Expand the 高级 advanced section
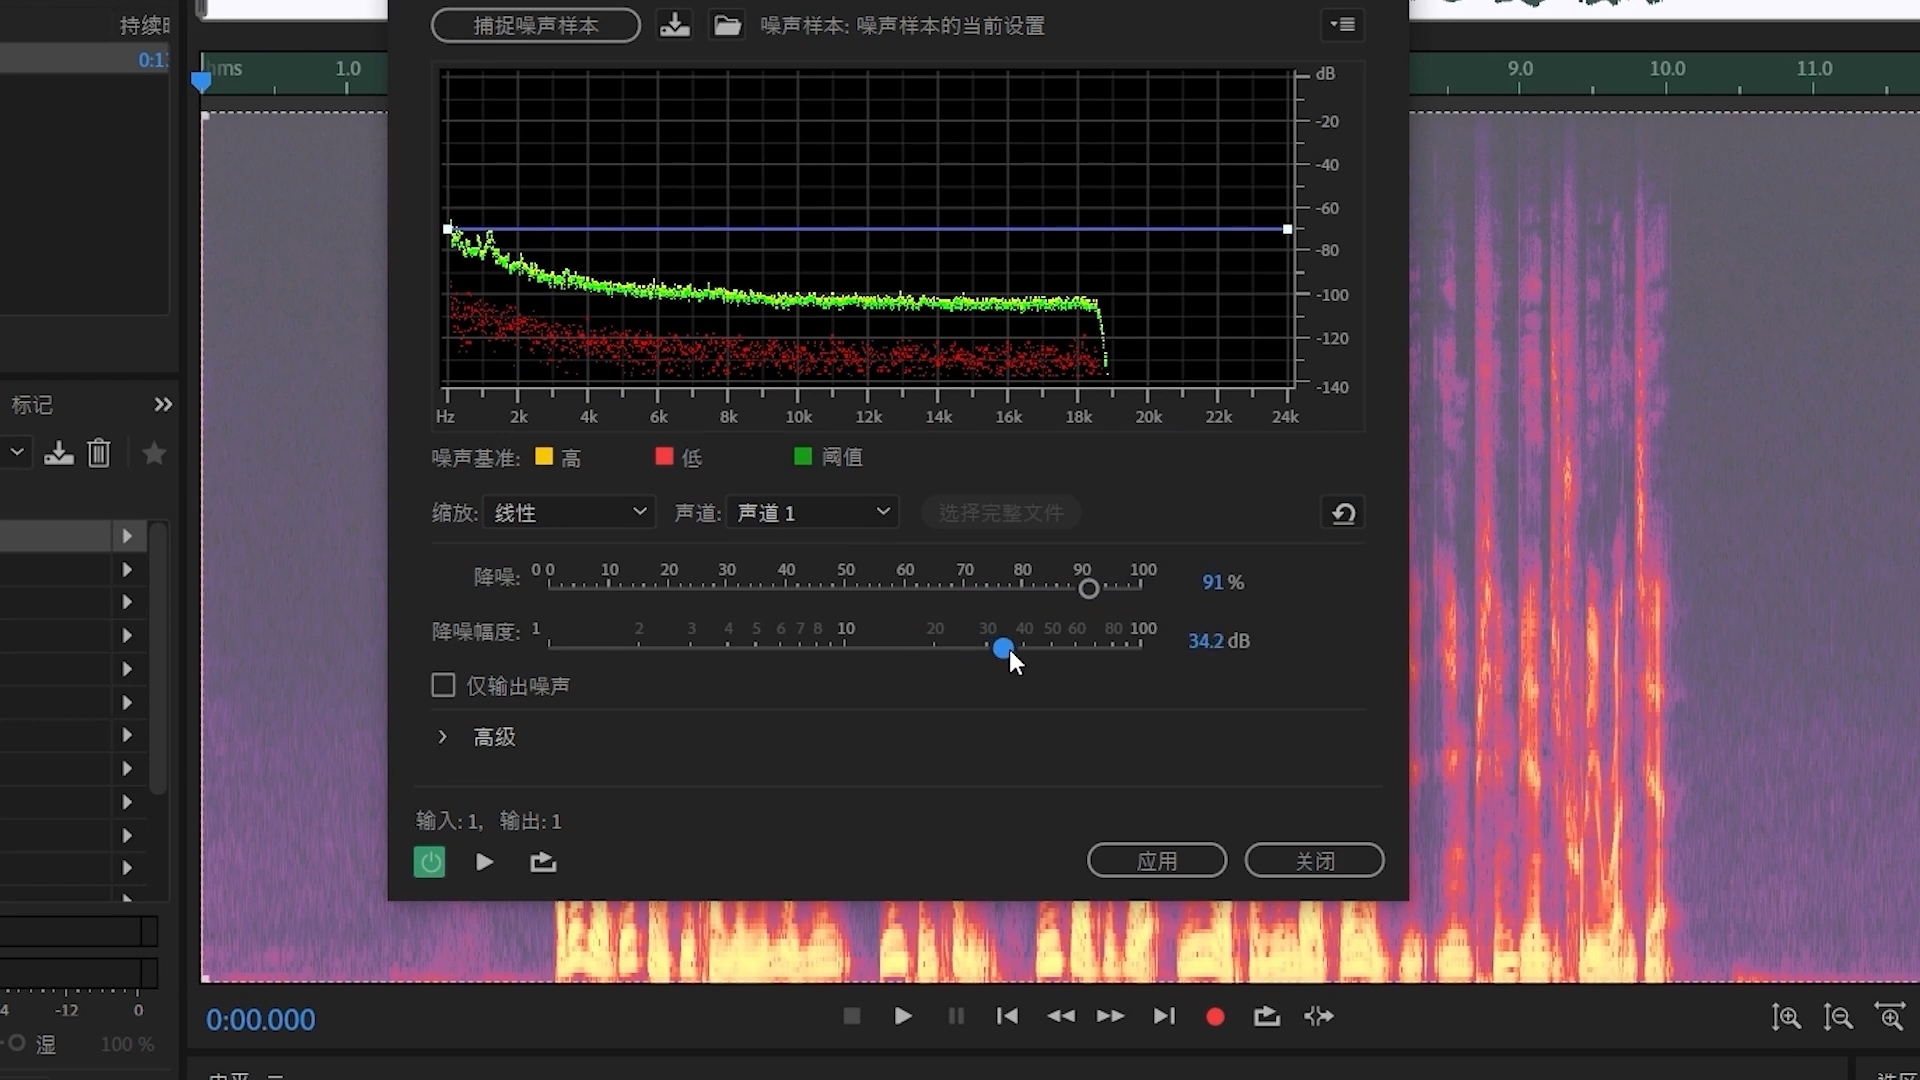1920x1080 pixels. pos(443,737)
